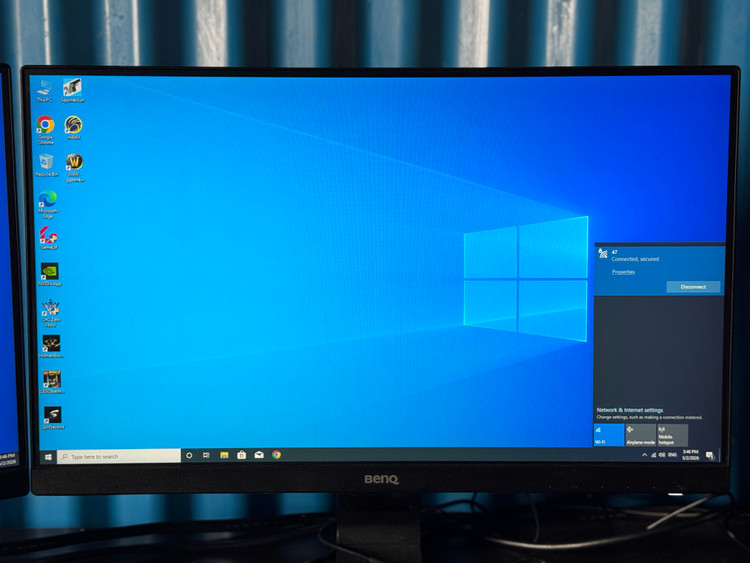Click Disconnect for the Wi-Fi network
Viewport: 750px width, 563px height.
click(693, 287)
